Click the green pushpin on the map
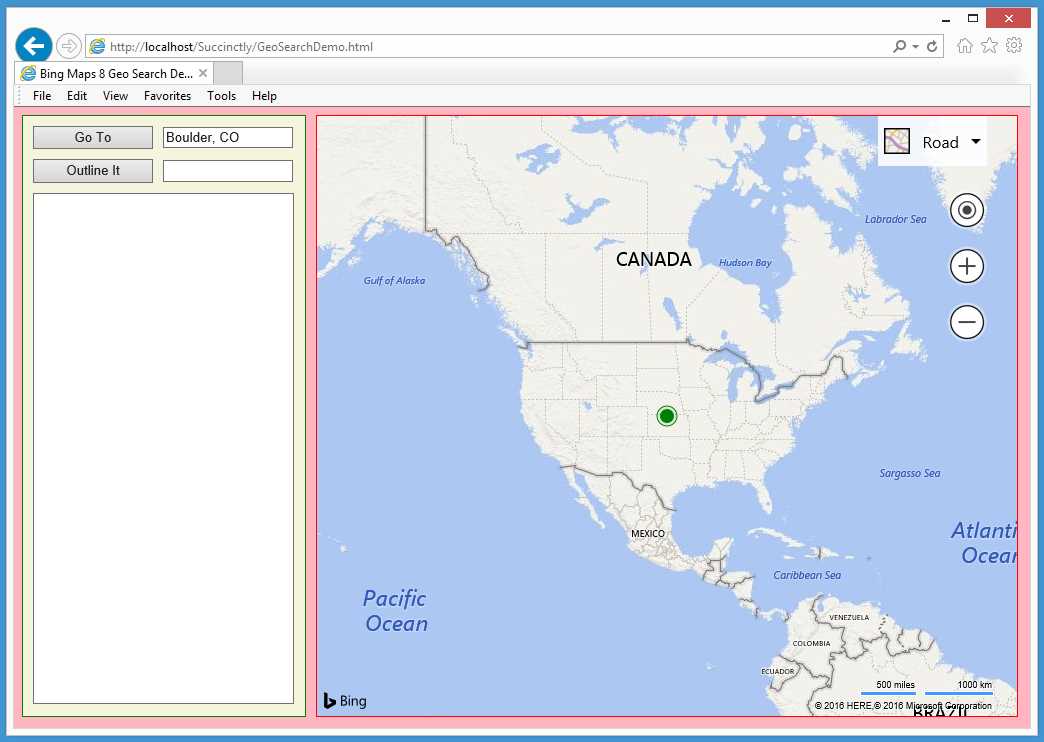The width and height of the screenshot is (1044, 742). coord(667,415)
